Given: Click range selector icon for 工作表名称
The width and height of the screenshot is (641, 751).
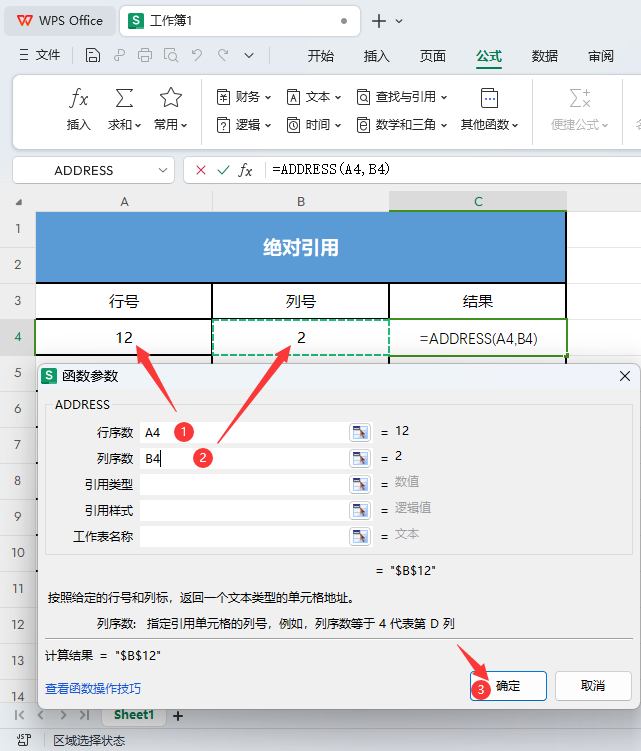Looking at the screenshot, I should pyautogui.click(x=360, y=536).
